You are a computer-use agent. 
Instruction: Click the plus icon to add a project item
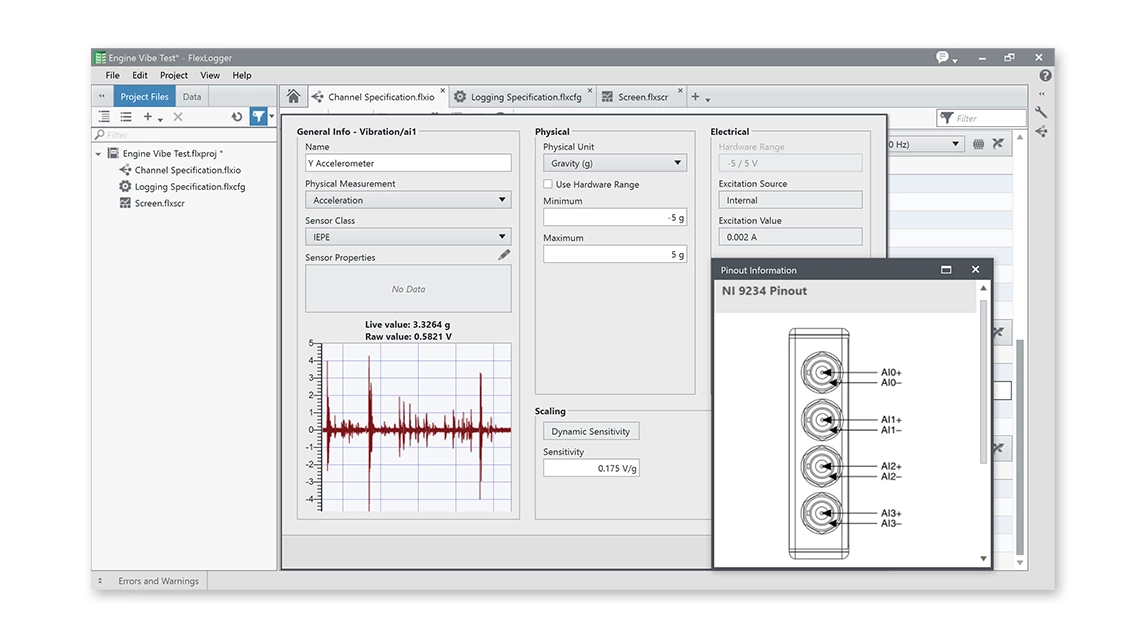point(148,116)
